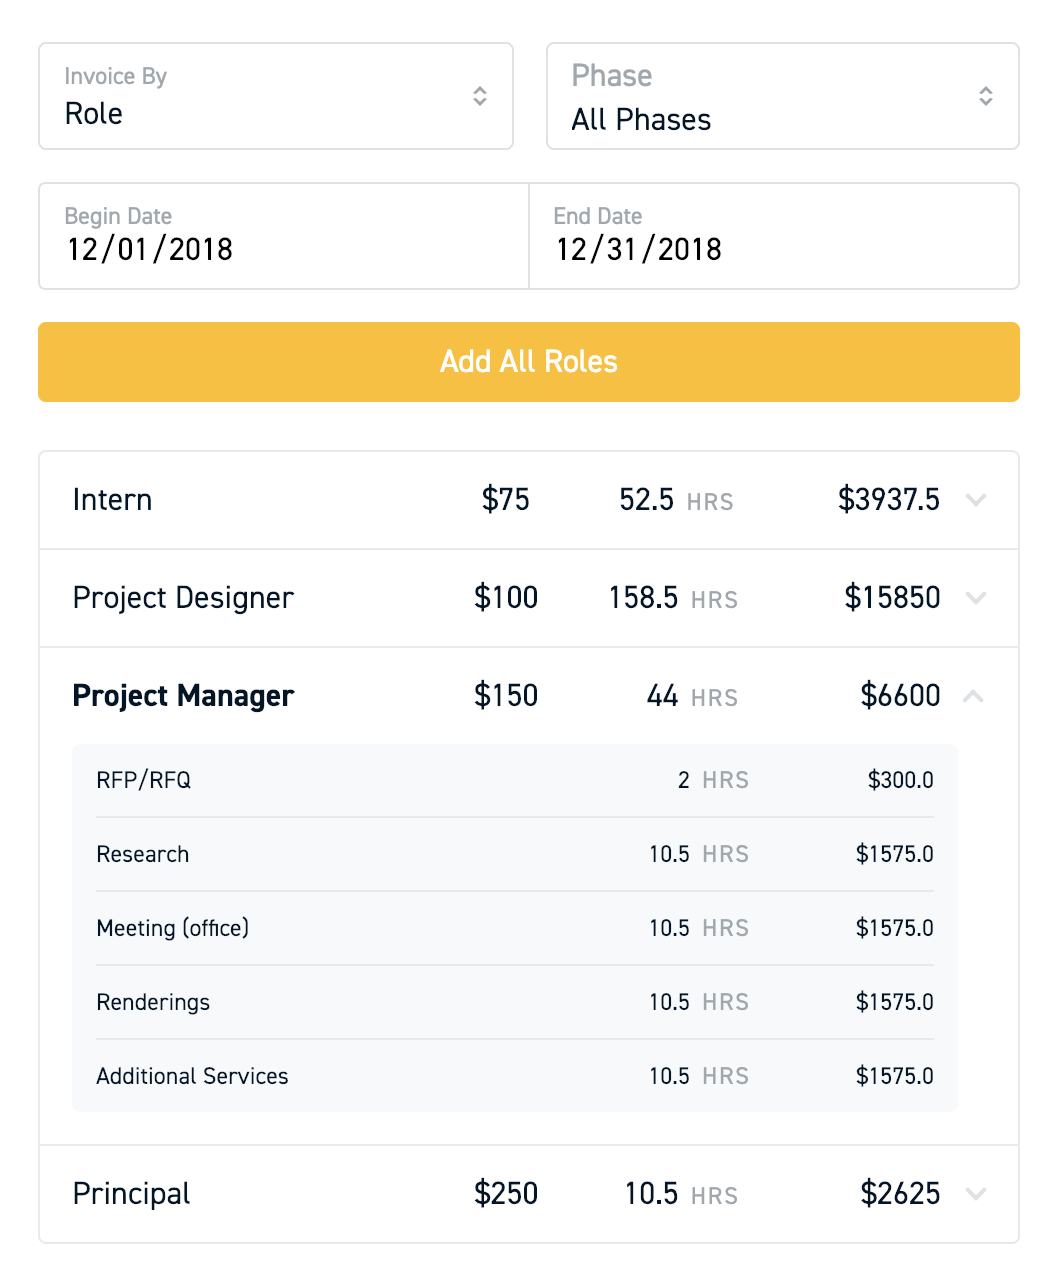The height and width of the screenshot is (1286, 1060).
Task: Click the Research activity line
Action: click(514, 854)
